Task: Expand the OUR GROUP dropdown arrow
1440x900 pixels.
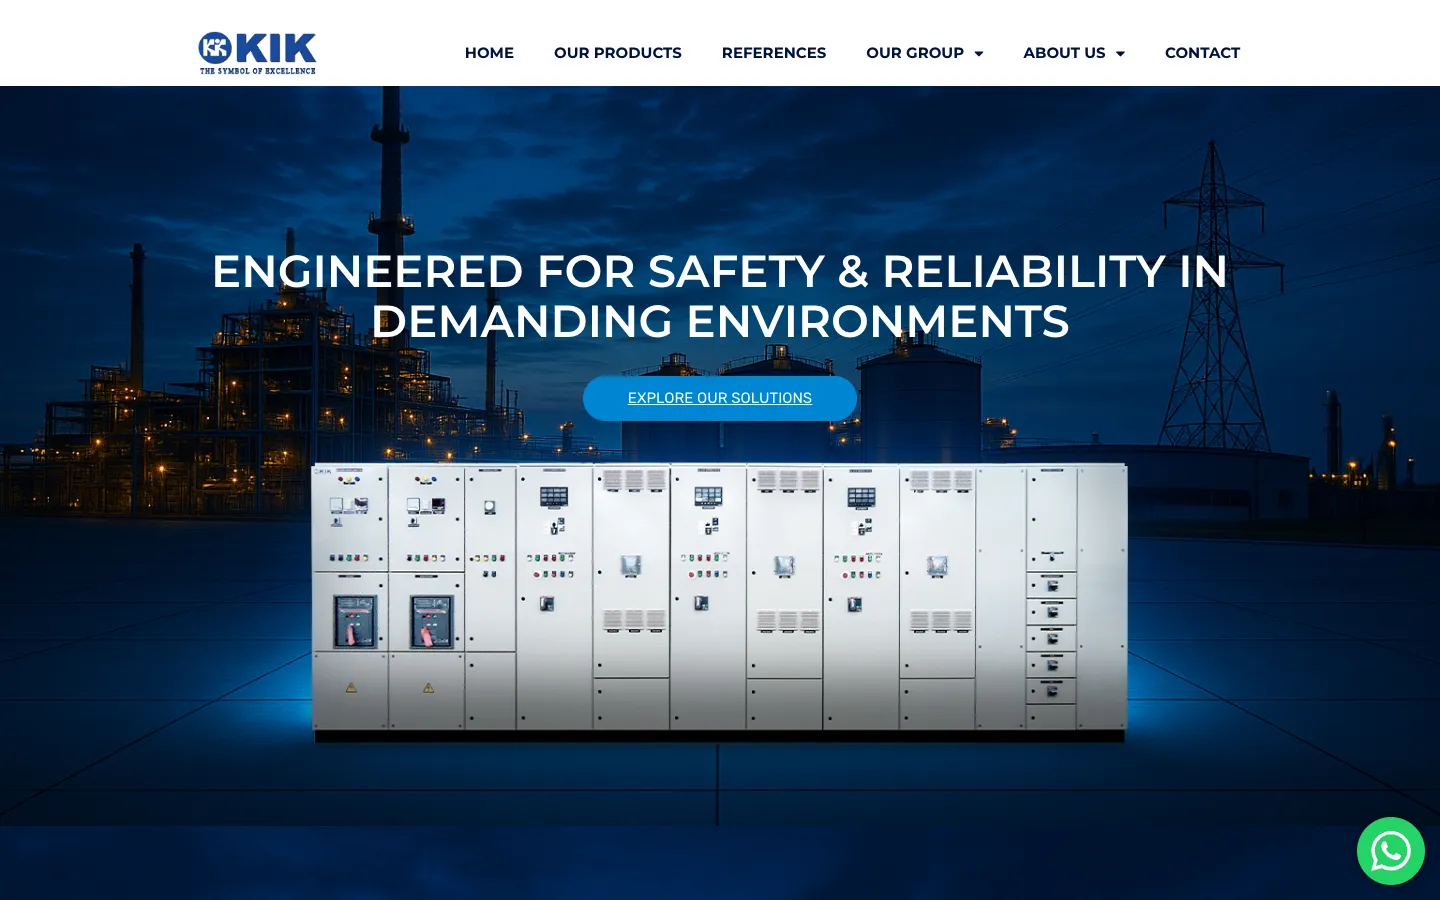Action: coord(979,54)
